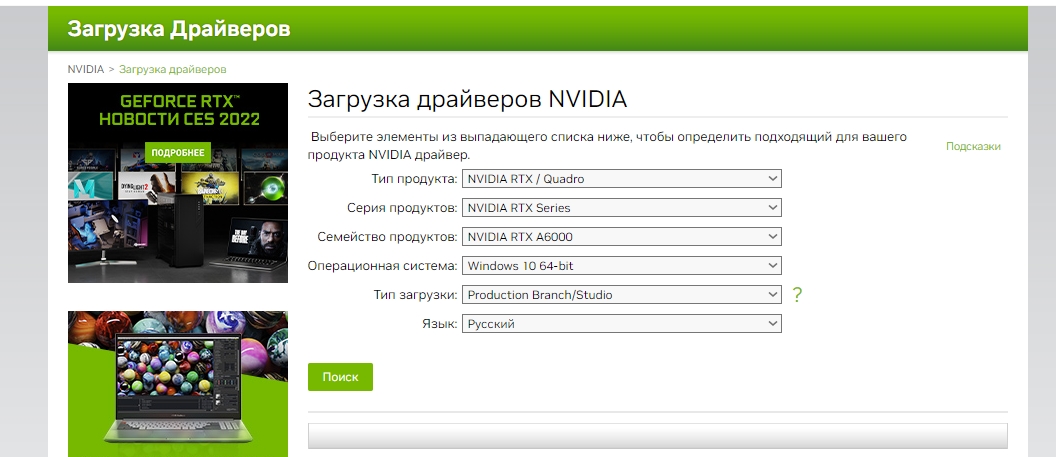Screen dimensions: 1056x457
Task: Click the green Поиск button
Action: [340, 377]
